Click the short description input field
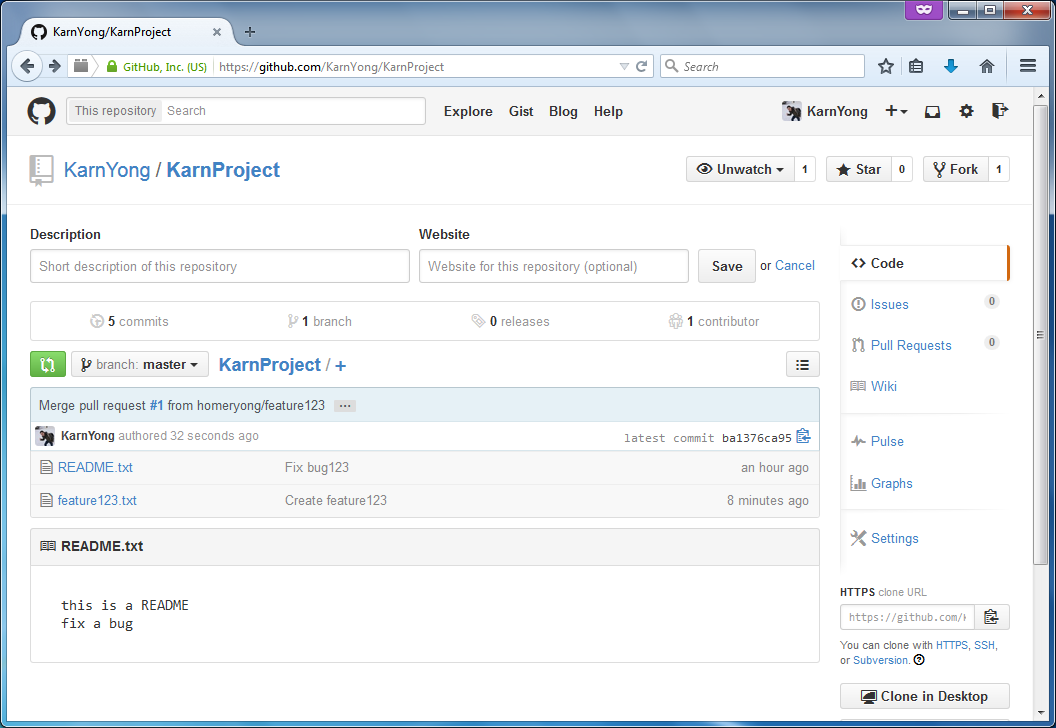The width and height of the screenshot is (1056, 728). 220,266
